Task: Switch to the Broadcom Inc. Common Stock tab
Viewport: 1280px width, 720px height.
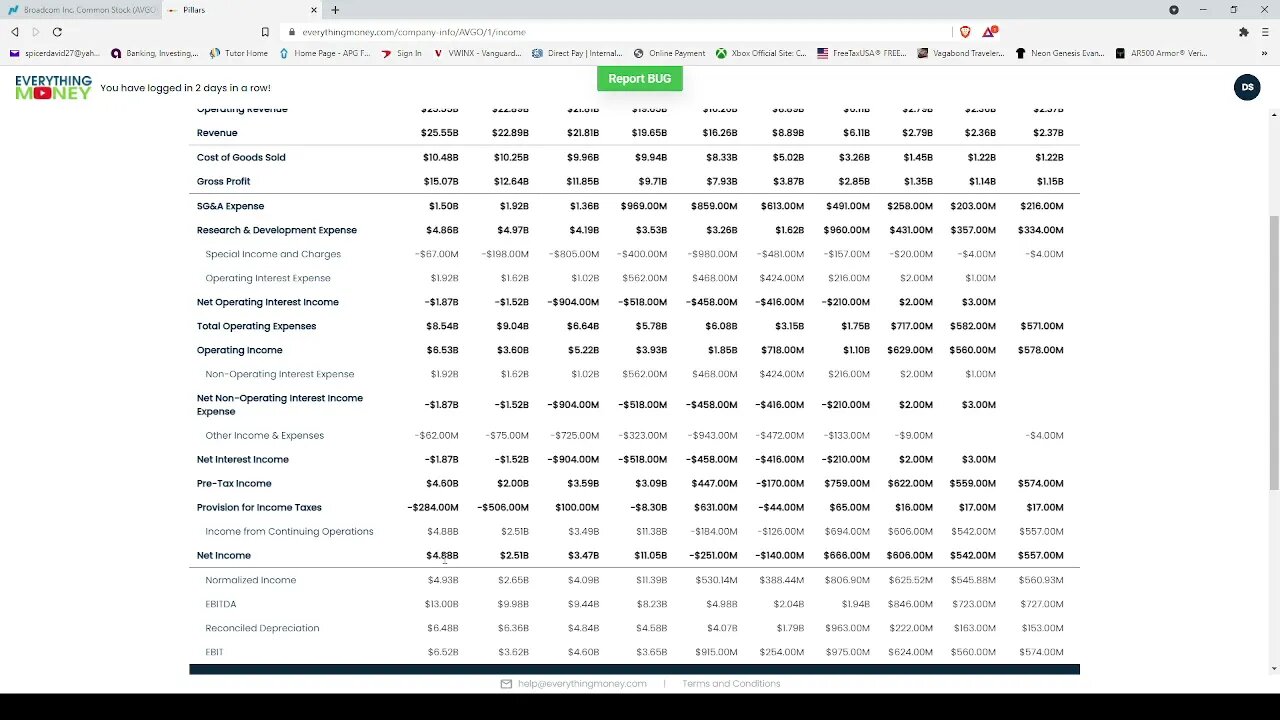Action: (82, 10)
